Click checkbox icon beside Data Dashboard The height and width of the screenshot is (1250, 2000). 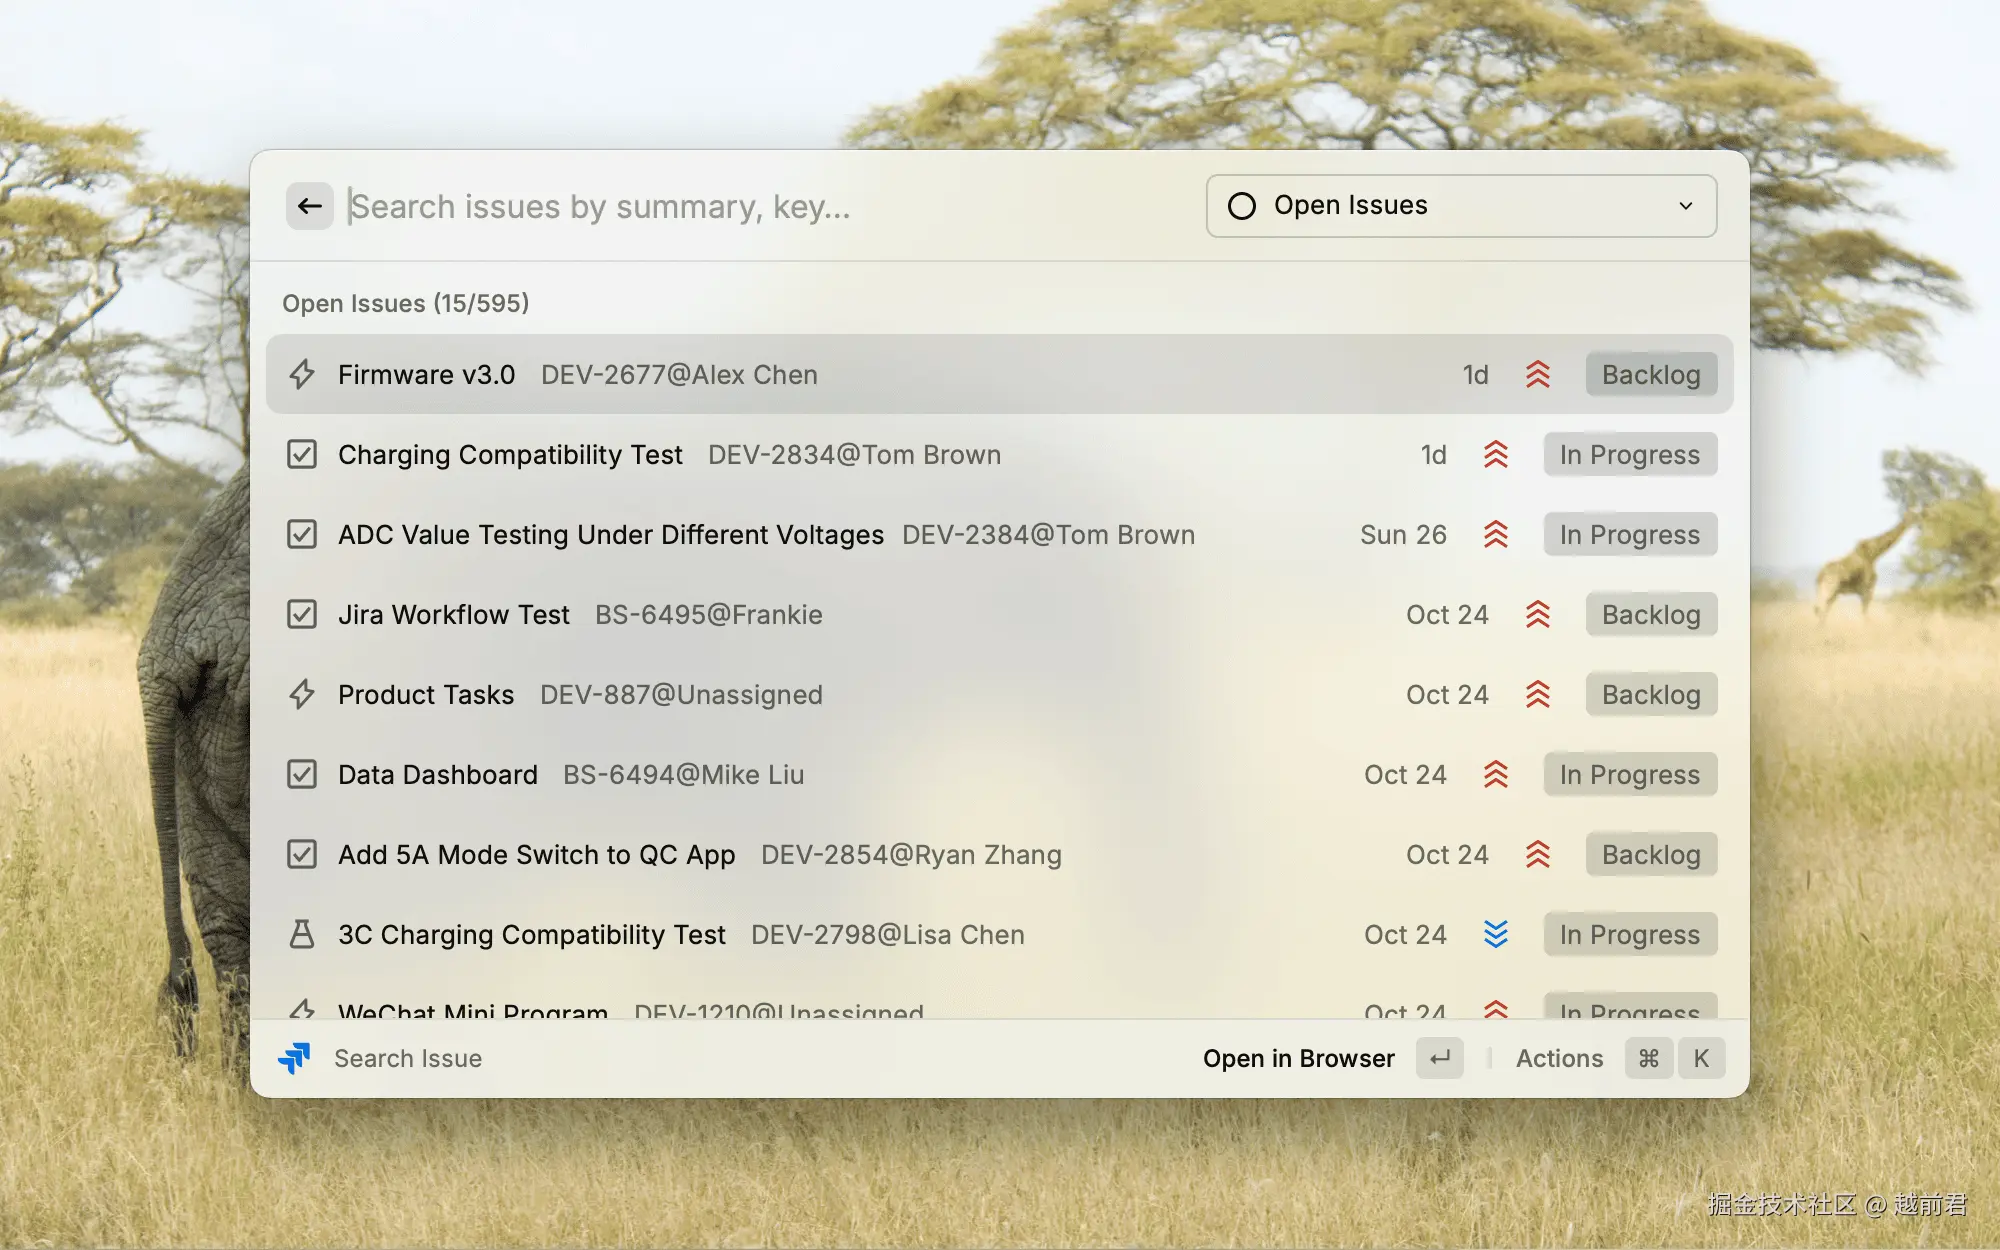pos(302,775)
